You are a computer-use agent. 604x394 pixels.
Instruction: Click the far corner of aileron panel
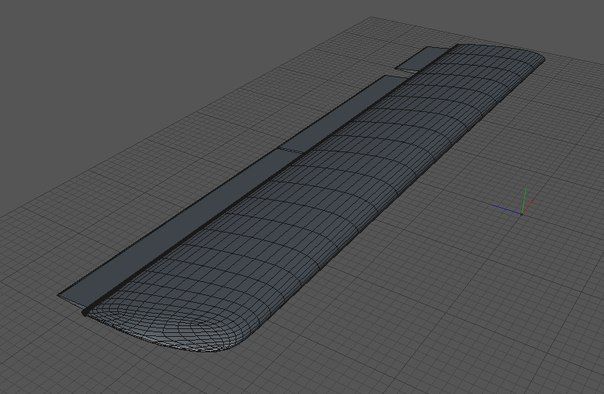pyautogui.click(x=428, y=48)
